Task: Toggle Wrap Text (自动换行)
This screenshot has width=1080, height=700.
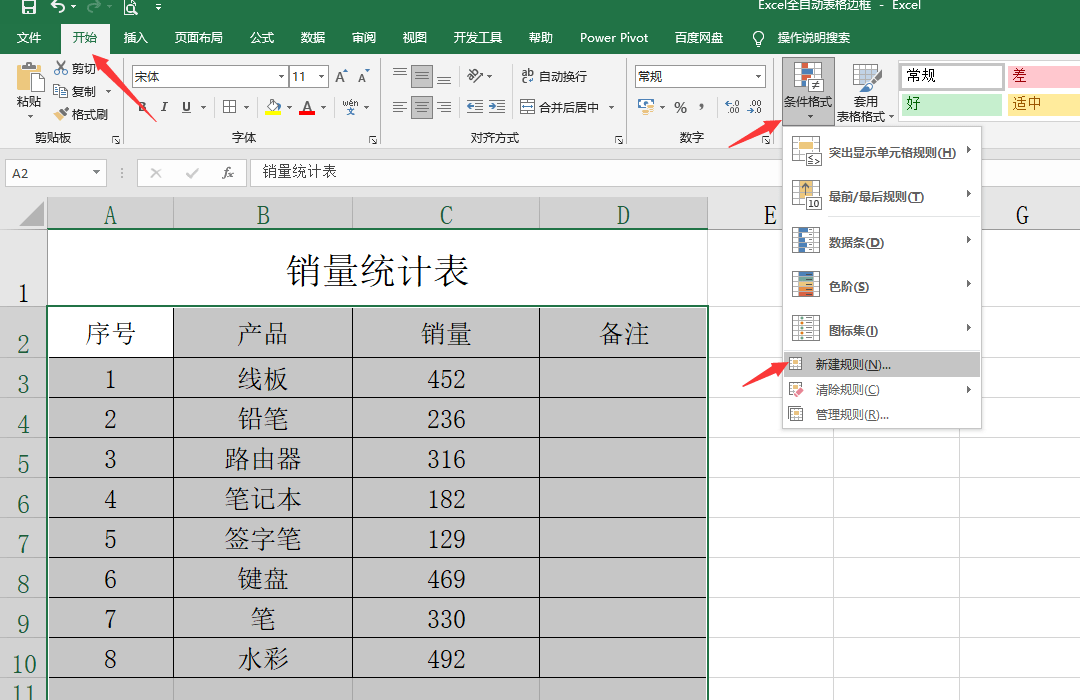Action: [x=554, y=76]
